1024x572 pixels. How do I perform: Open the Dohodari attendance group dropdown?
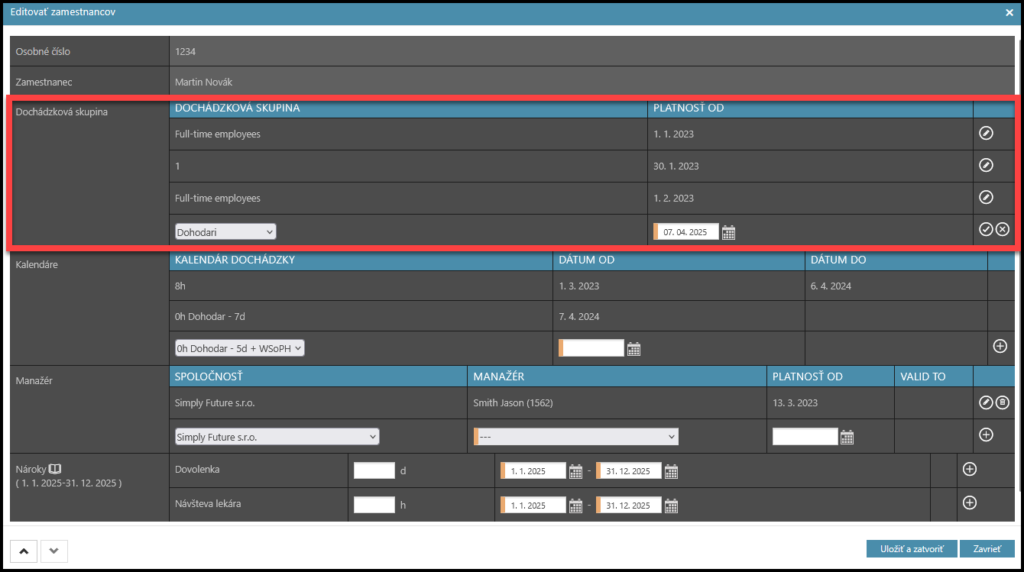[225, 231]
